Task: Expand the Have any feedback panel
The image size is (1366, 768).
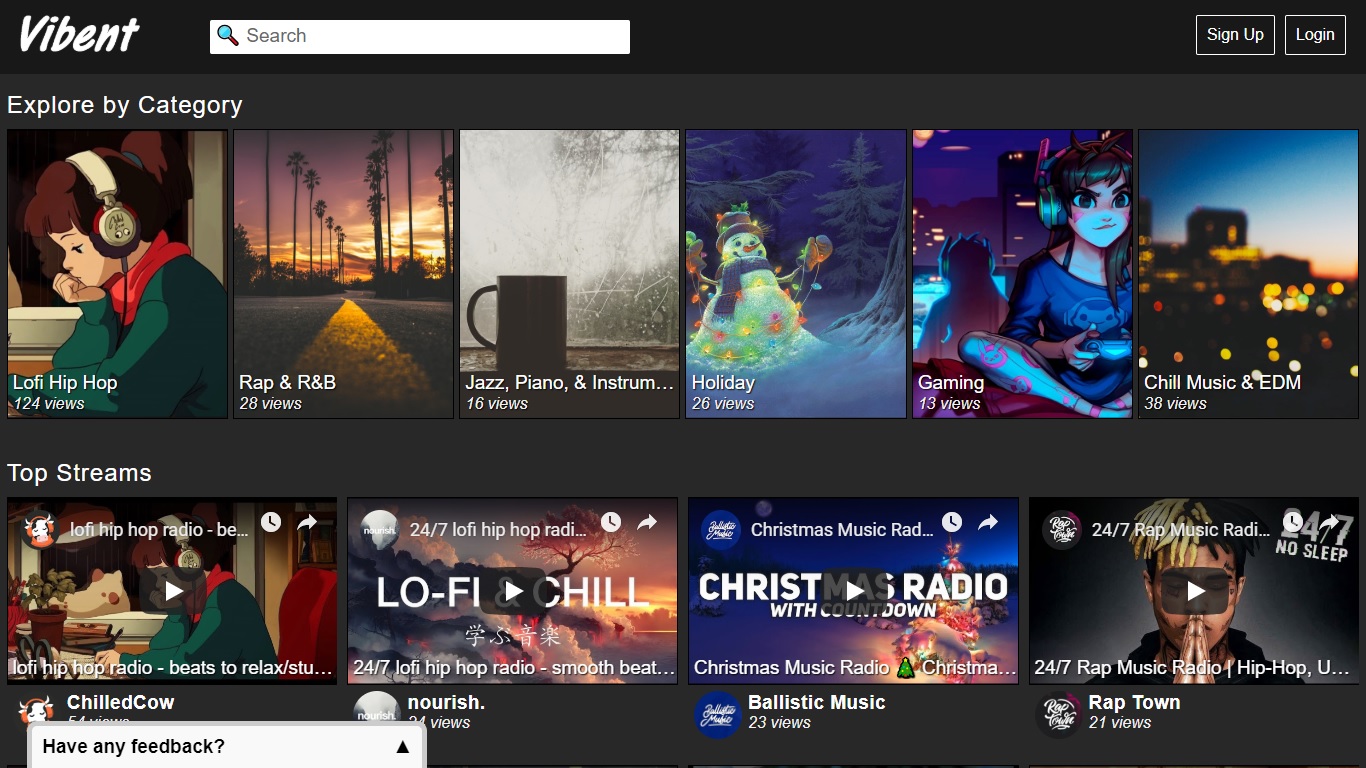Action: click(402, 747)
